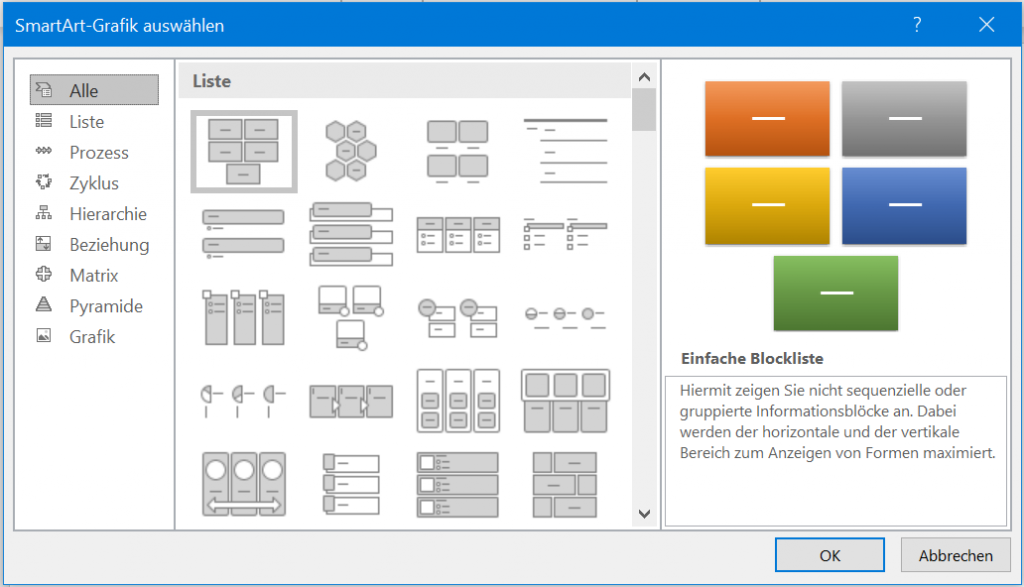Choose the three stacked offset bars layout
1024x587 pixels.
tap(351, 234)
